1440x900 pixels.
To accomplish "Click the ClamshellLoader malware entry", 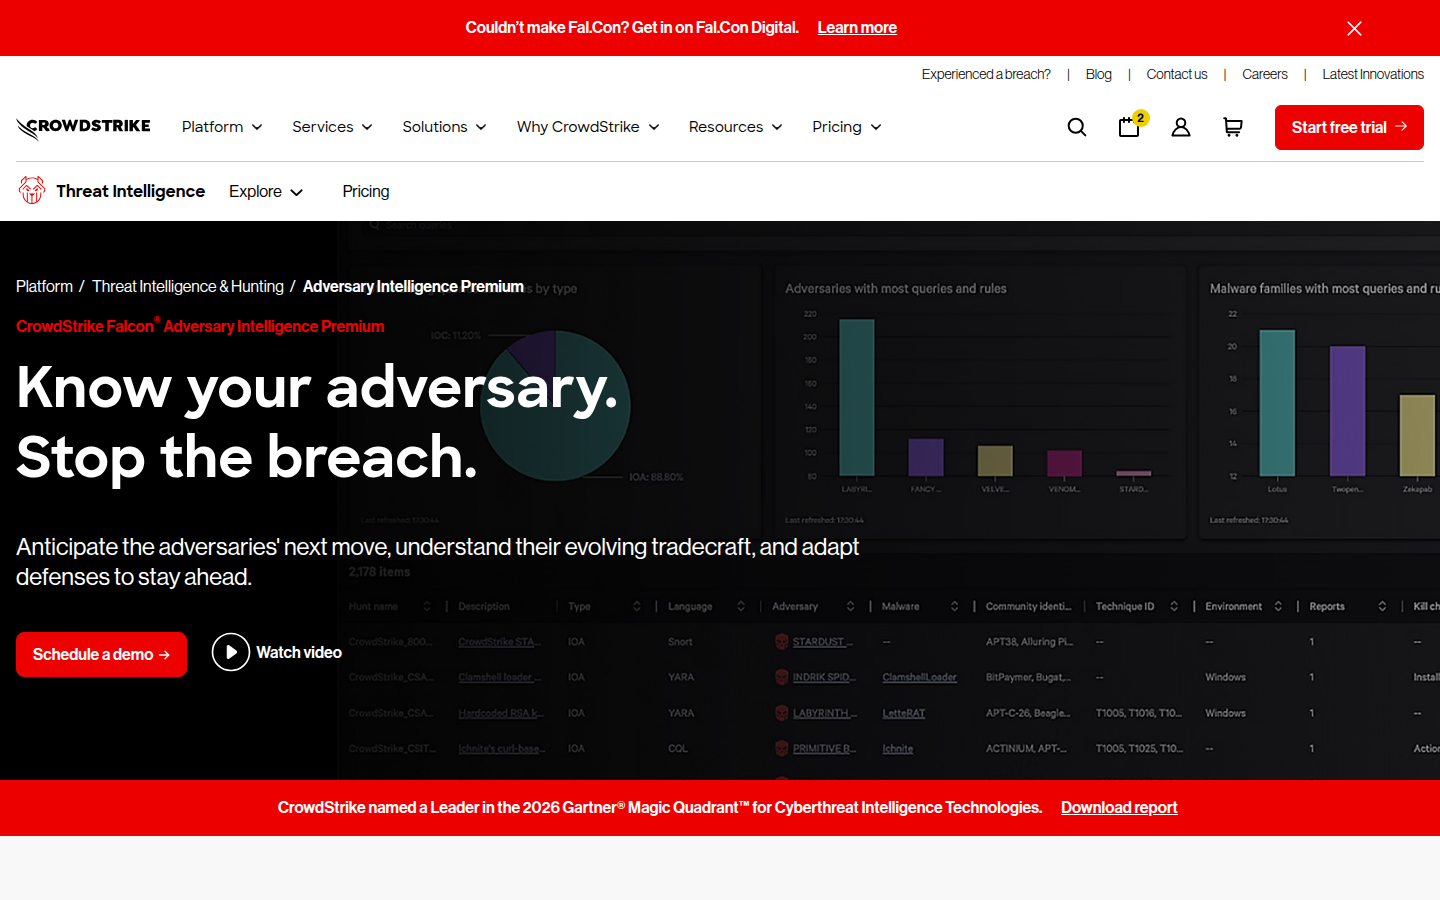I will (x=919, y=677).
